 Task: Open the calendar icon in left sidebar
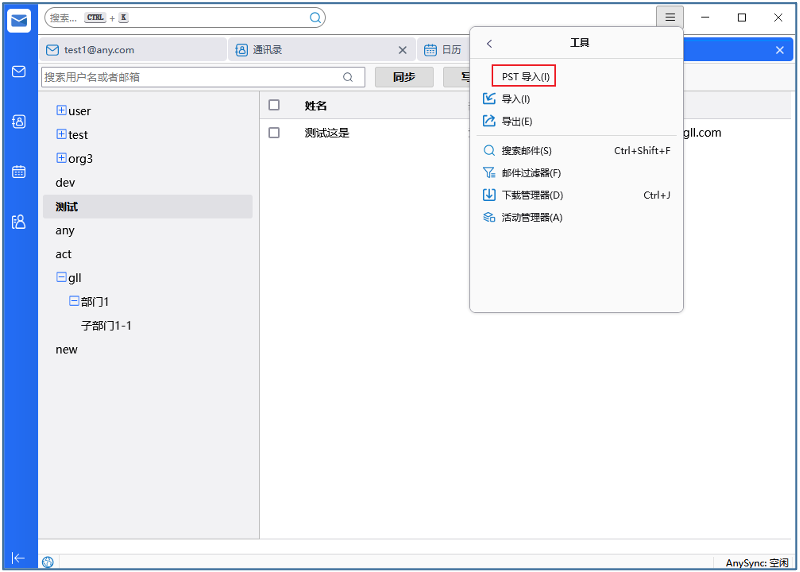[x=18, y=171]
